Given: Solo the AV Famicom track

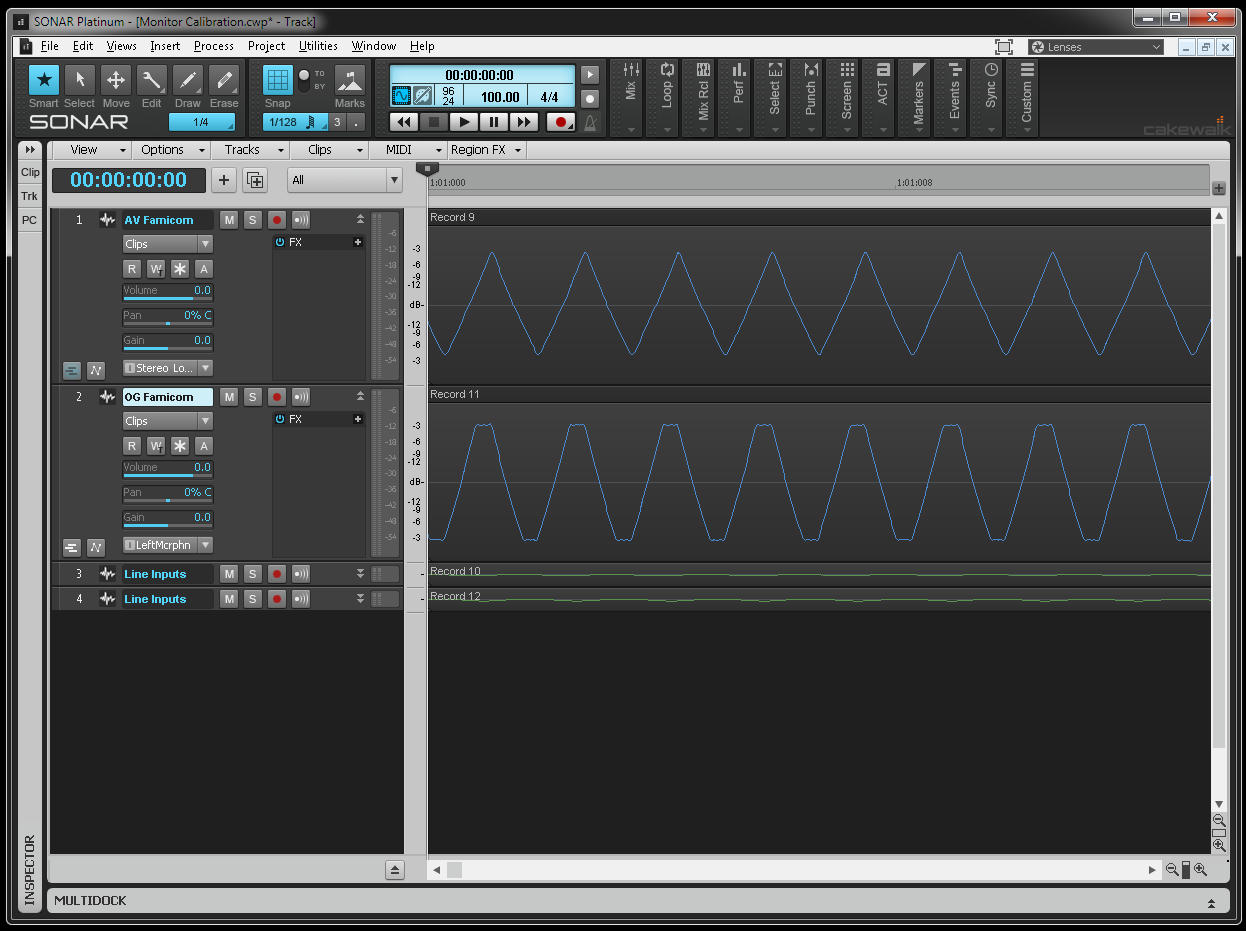Looking at the screenshot, I should point(252,220).
